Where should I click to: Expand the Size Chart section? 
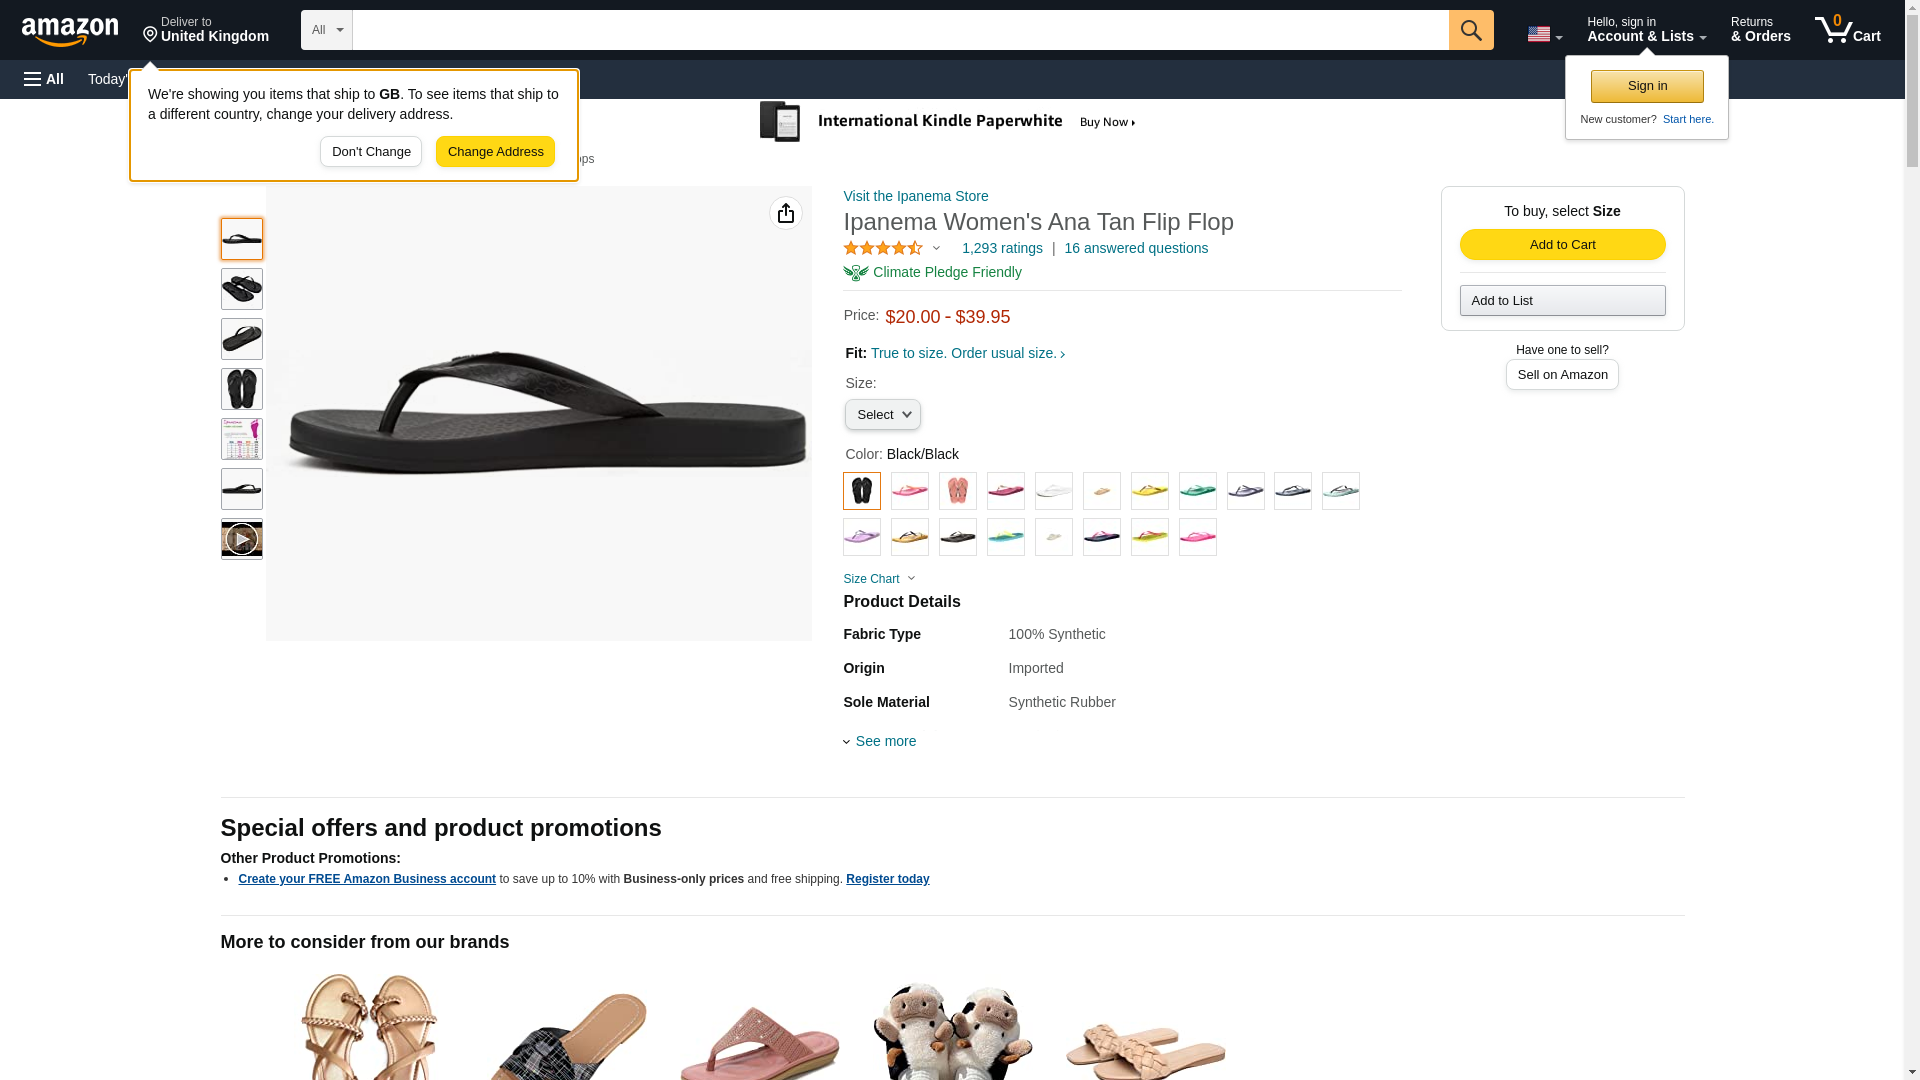click(879, 579)
